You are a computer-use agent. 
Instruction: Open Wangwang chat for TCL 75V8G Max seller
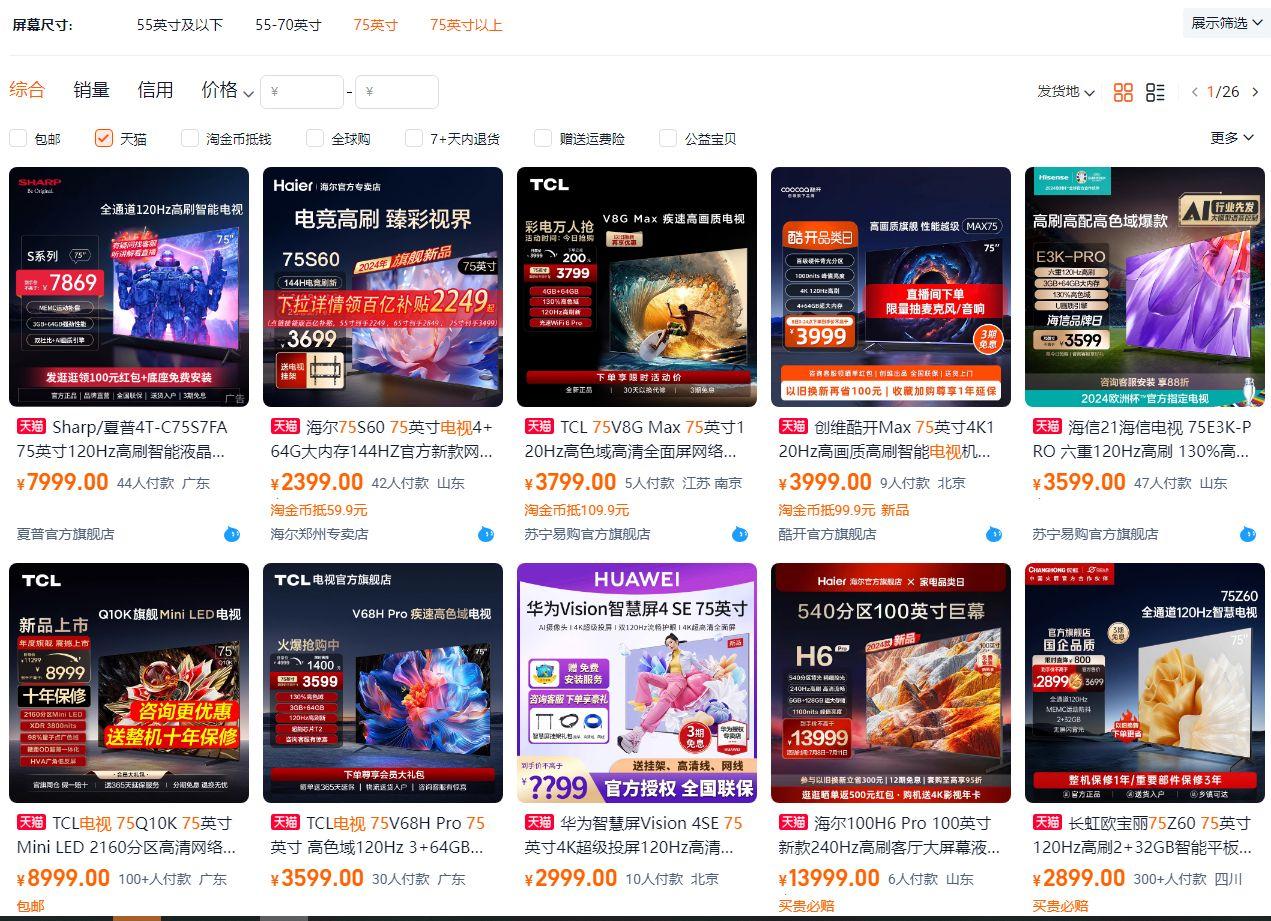740,534
